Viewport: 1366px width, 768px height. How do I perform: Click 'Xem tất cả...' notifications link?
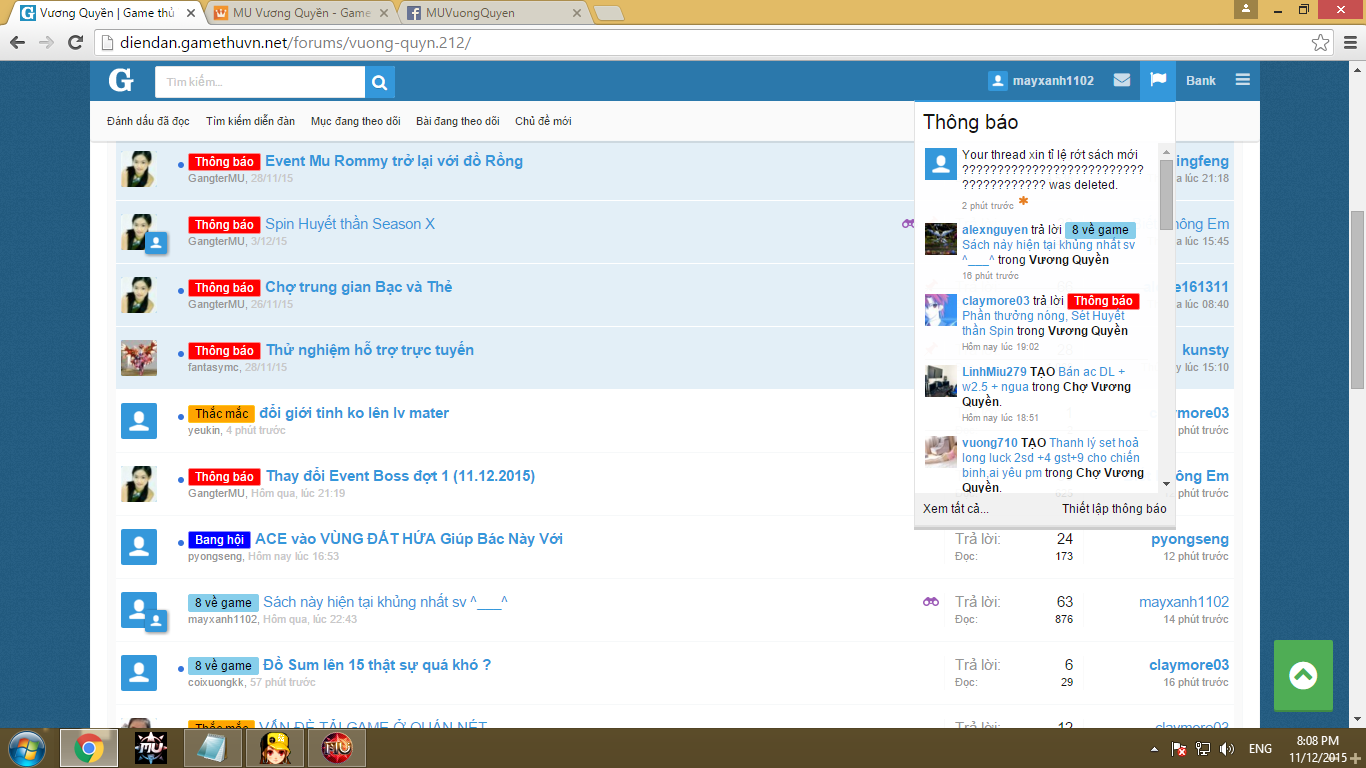(956, 509)
